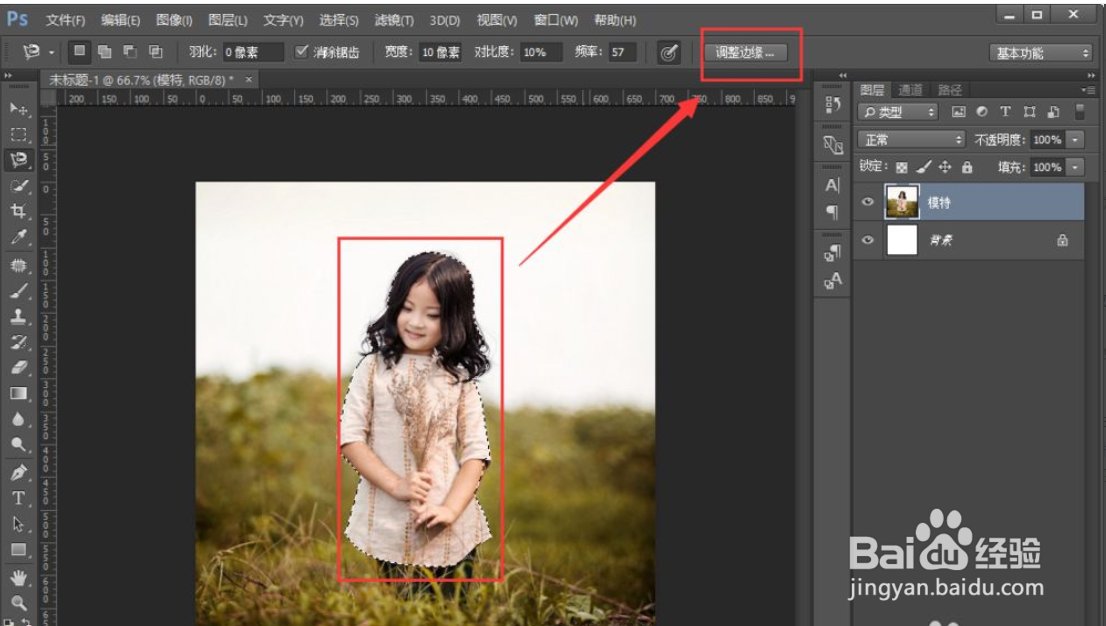Select the Path Selection tool
The image size is (1106, 626).
(18, 524)
